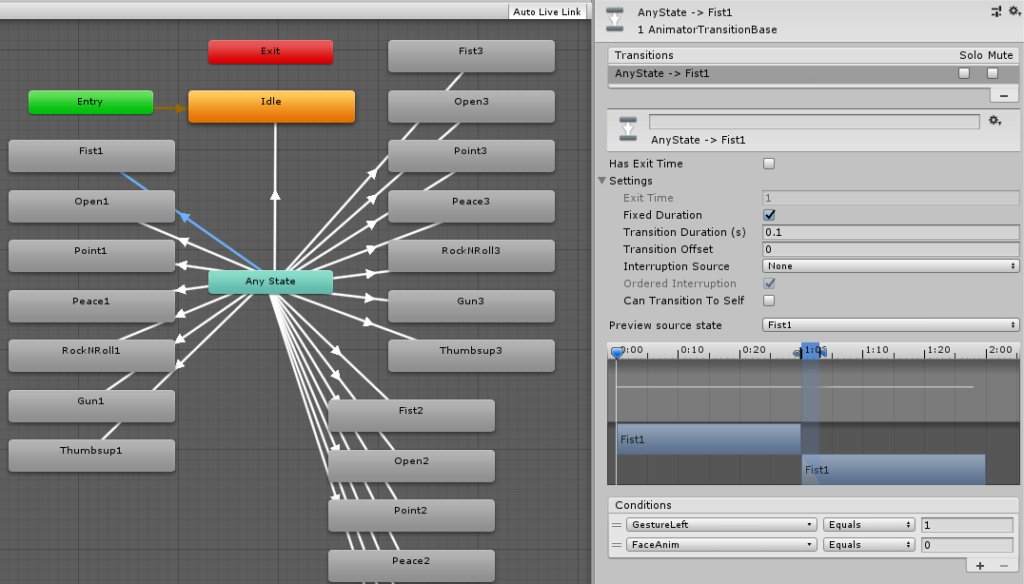Enable the Solo checkbox for AnyState -> Fist1
The height and width of the screenshot is (584, 1024).
pyautogui.click(x=964, y=73)
